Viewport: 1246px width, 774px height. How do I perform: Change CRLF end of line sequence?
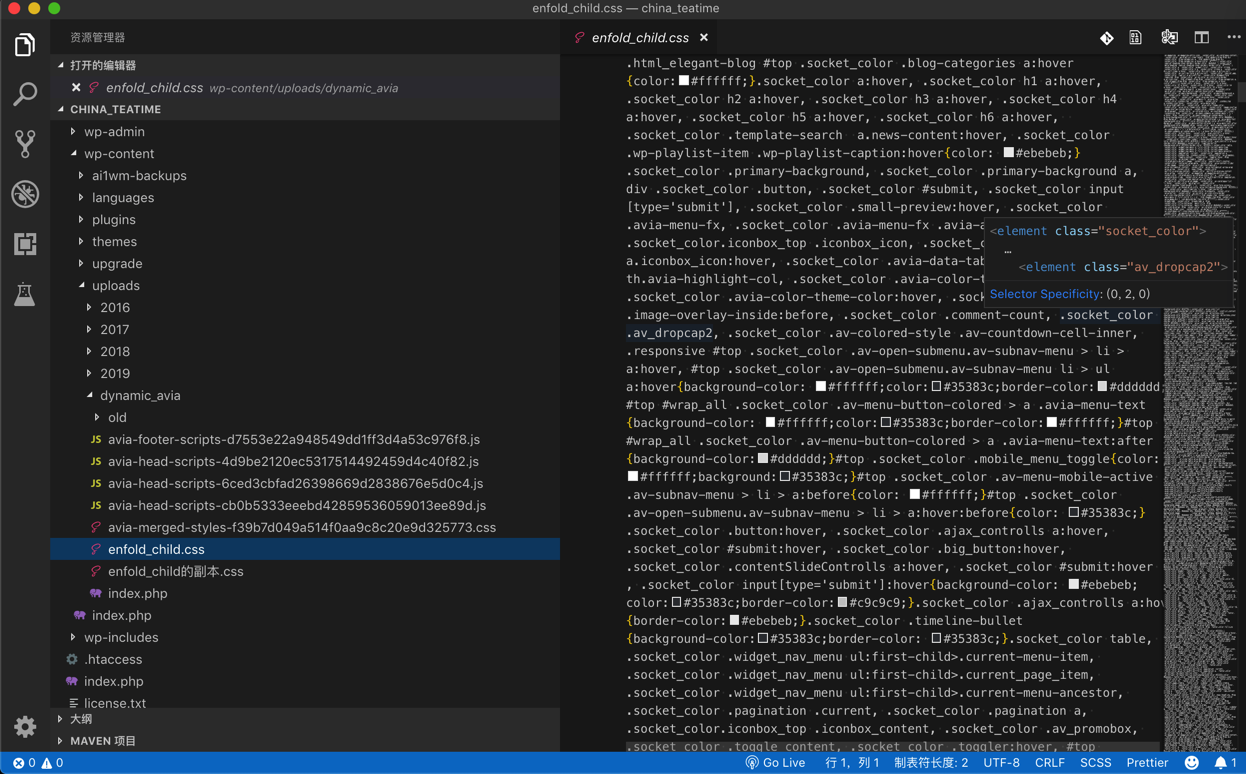tap(1050, 763)
